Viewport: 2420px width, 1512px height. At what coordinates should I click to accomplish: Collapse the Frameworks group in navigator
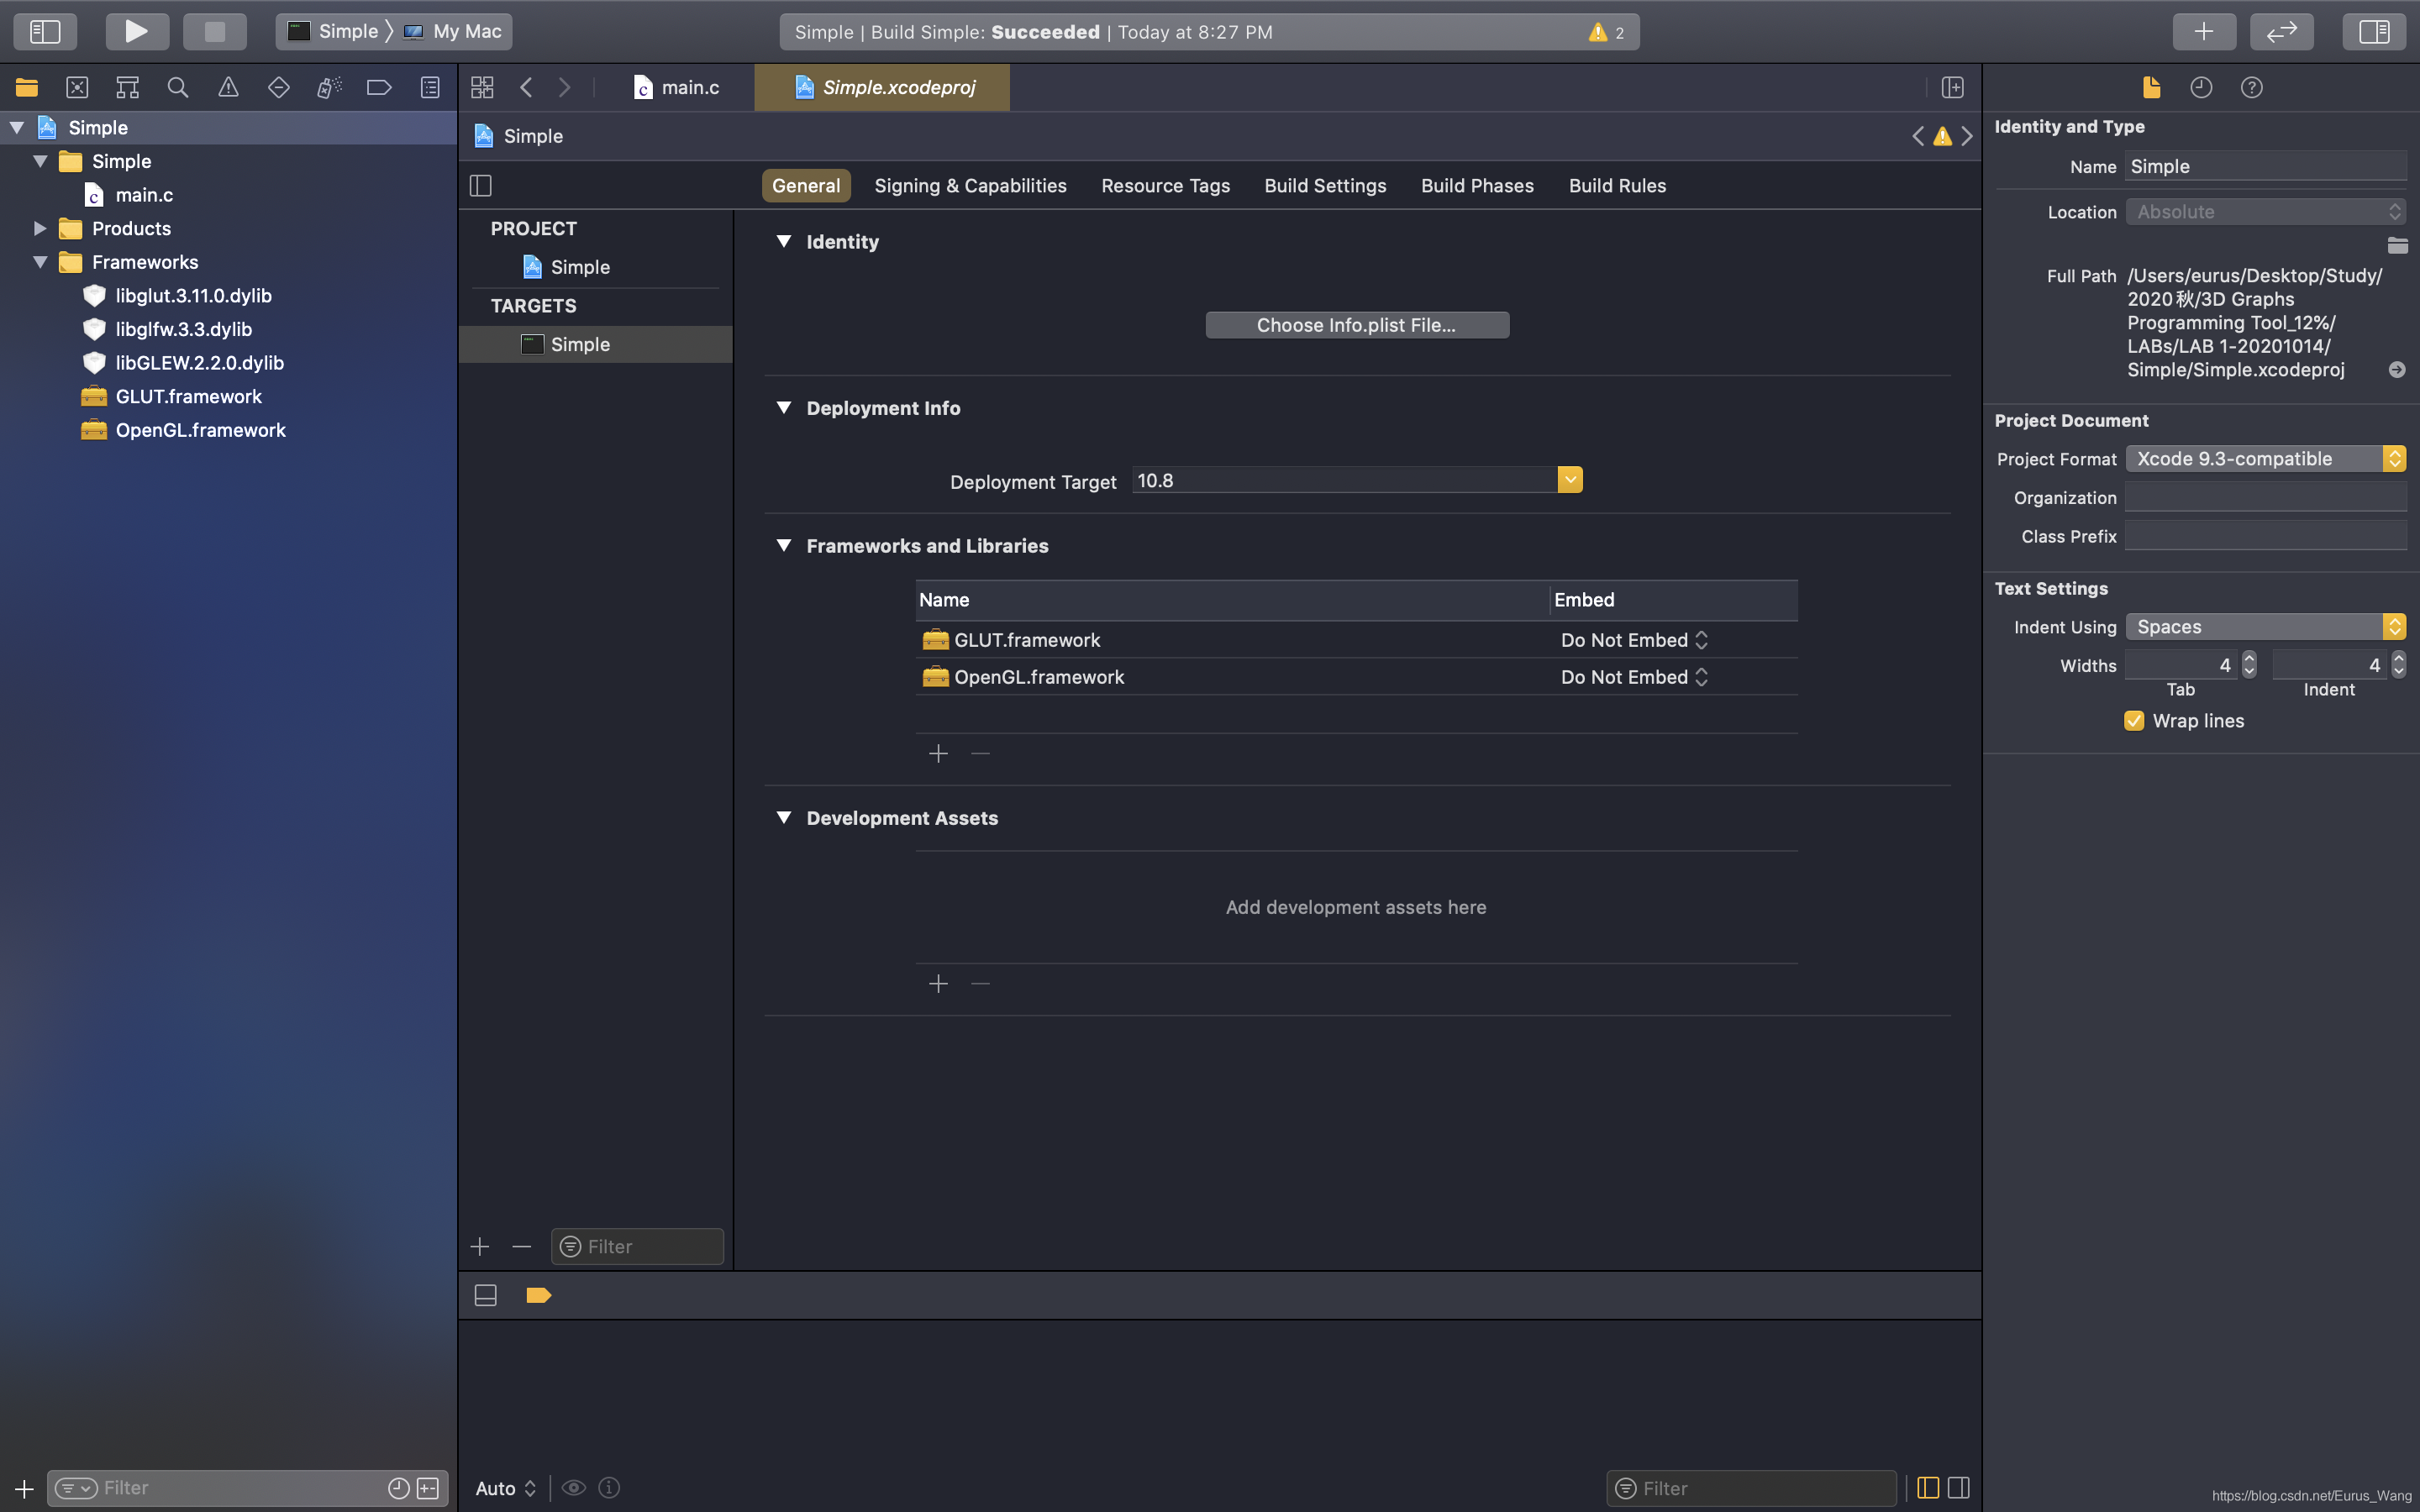40,262
